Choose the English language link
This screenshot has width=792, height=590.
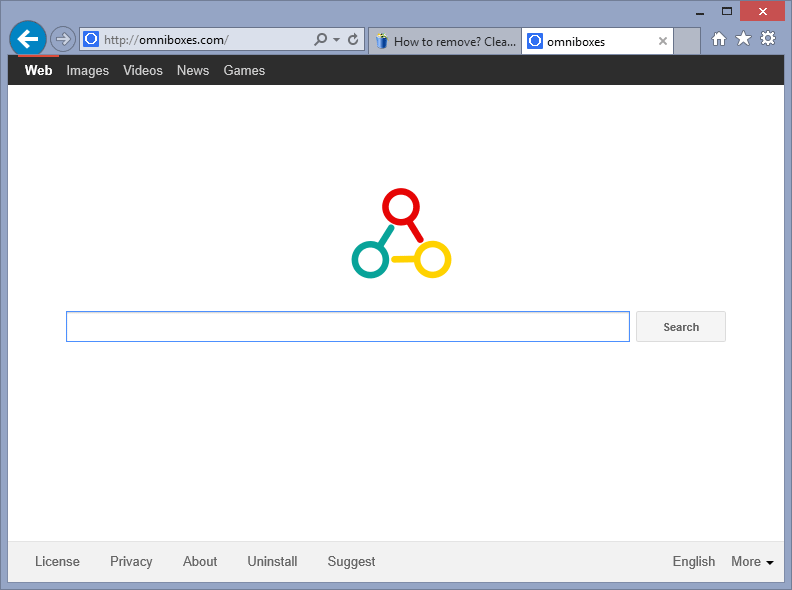[694, 562]
